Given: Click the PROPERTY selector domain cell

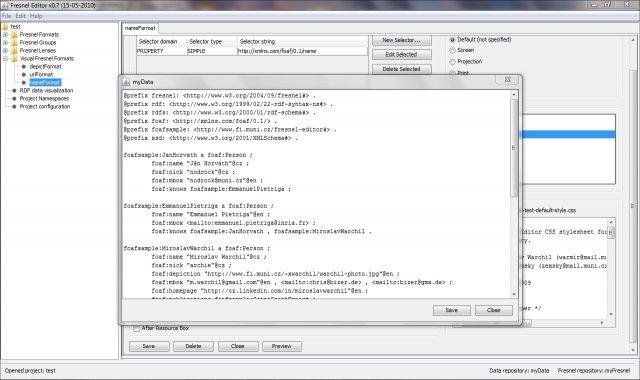Looking at the screenshot, I should tap(161, 51).
